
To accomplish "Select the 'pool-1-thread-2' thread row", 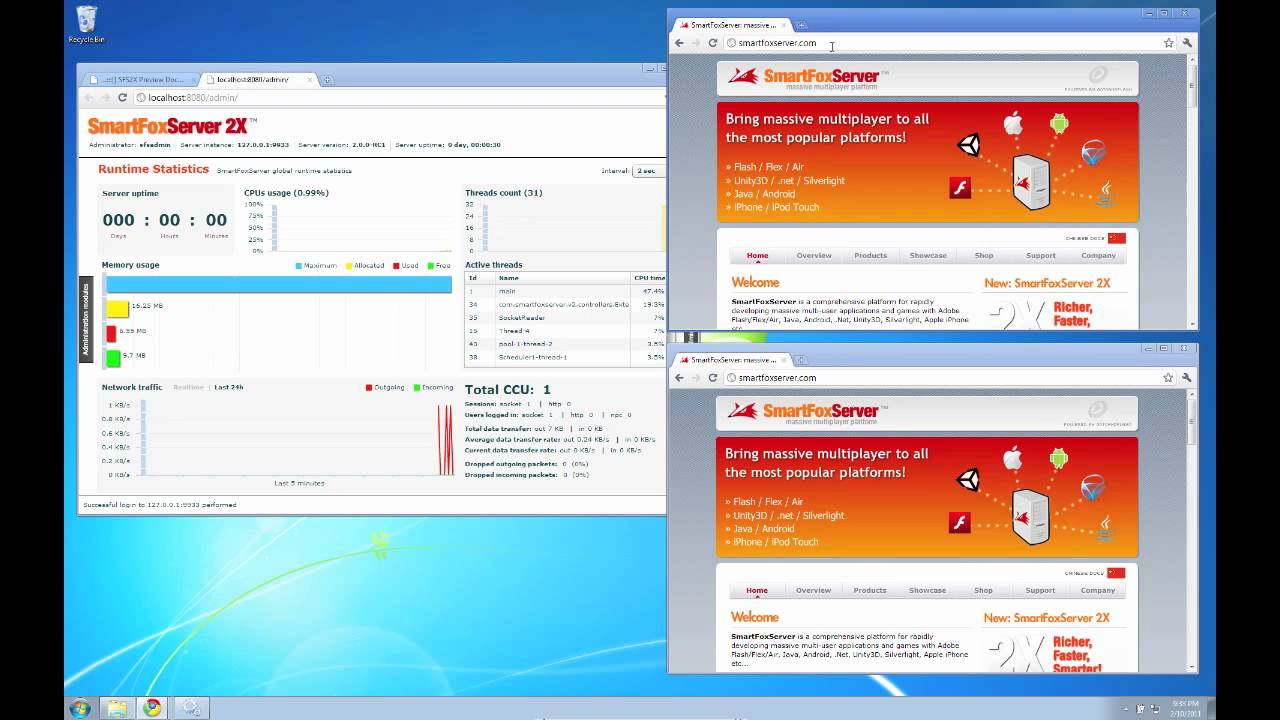I will tap(565, 343).
